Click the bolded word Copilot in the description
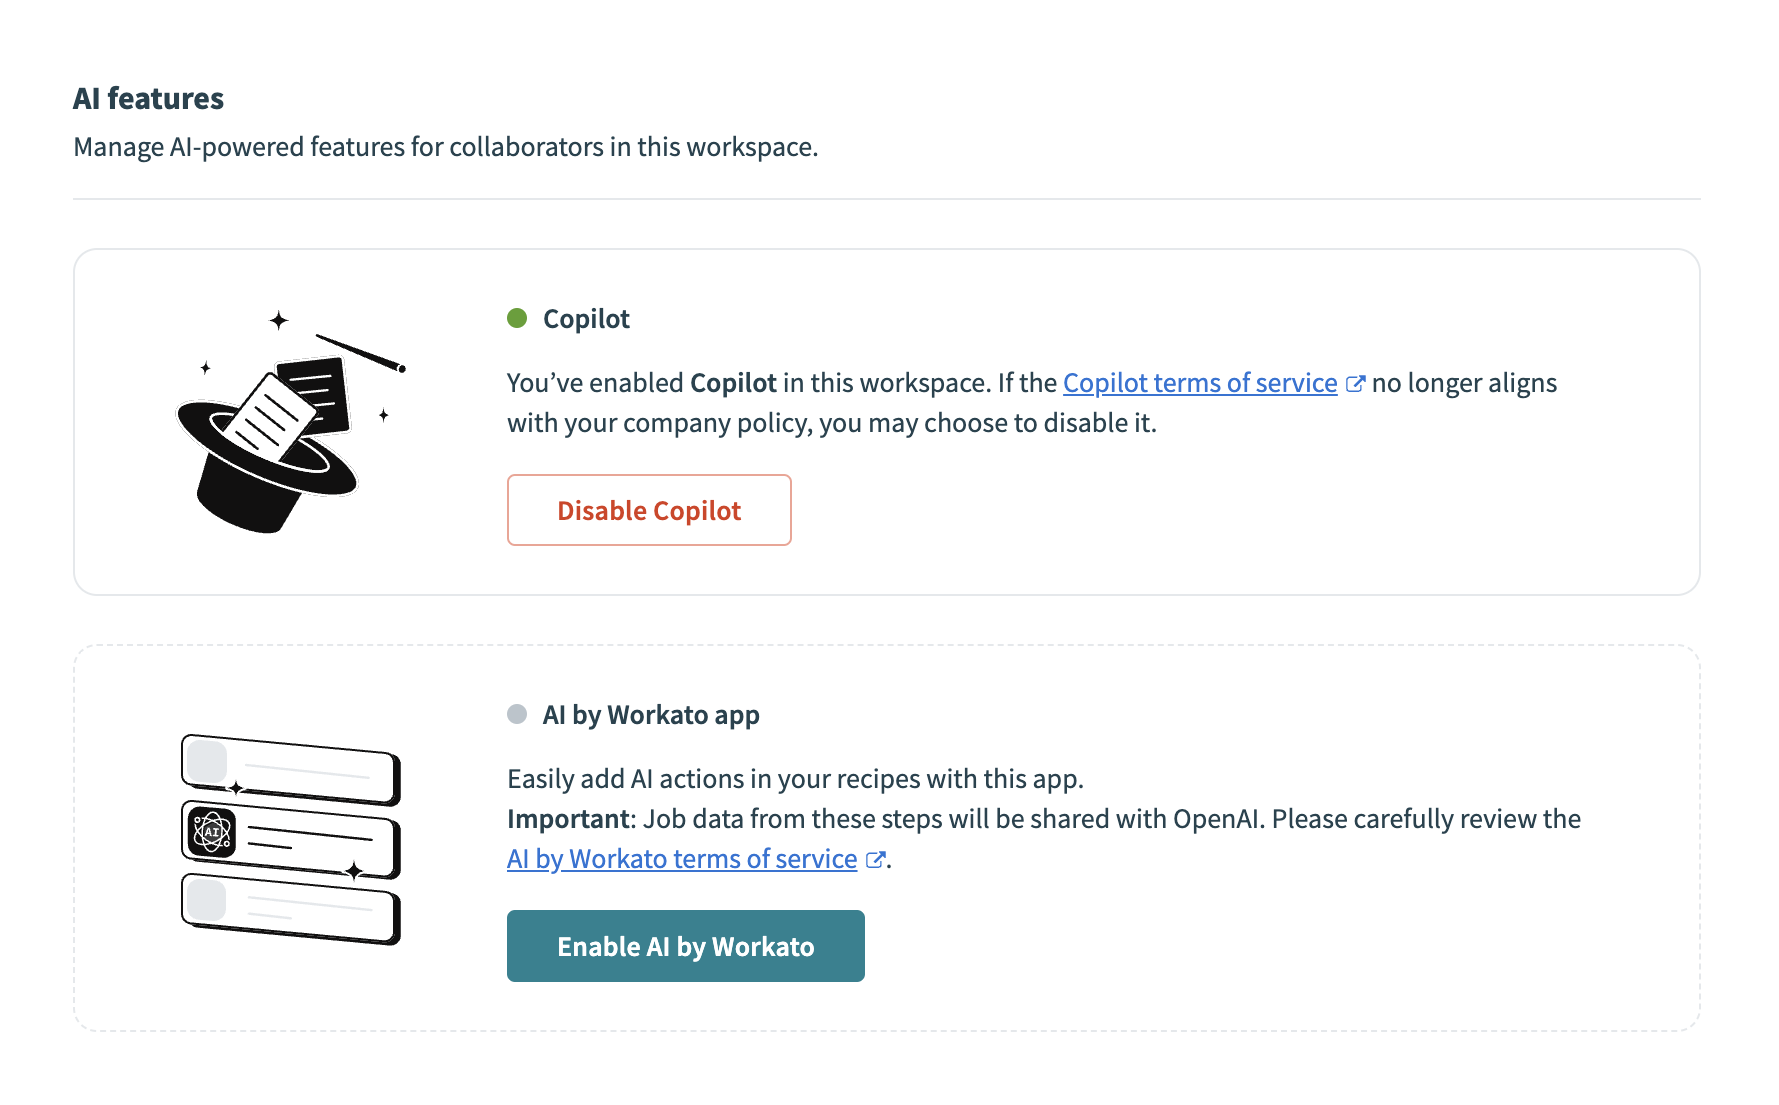Viewport: 1779px width, 1105px height. (x=733, y=382)
